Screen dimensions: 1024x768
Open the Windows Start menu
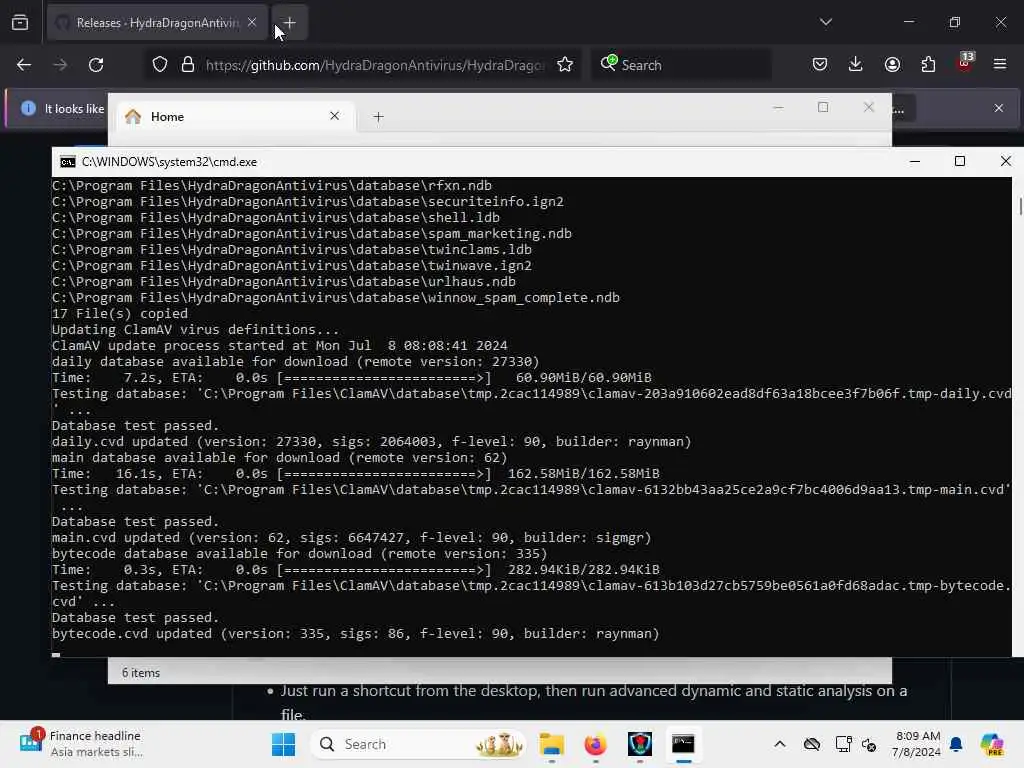click(283, 744)
